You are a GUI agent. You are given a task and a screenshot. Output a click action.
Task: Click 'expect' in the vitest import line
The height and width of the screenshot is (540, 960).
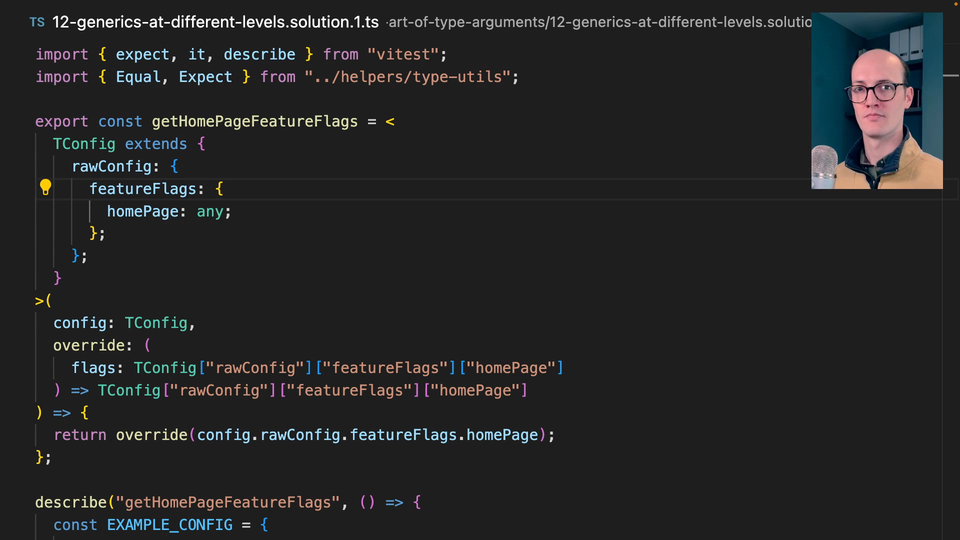pyautogui.click(x=142, y=54)
